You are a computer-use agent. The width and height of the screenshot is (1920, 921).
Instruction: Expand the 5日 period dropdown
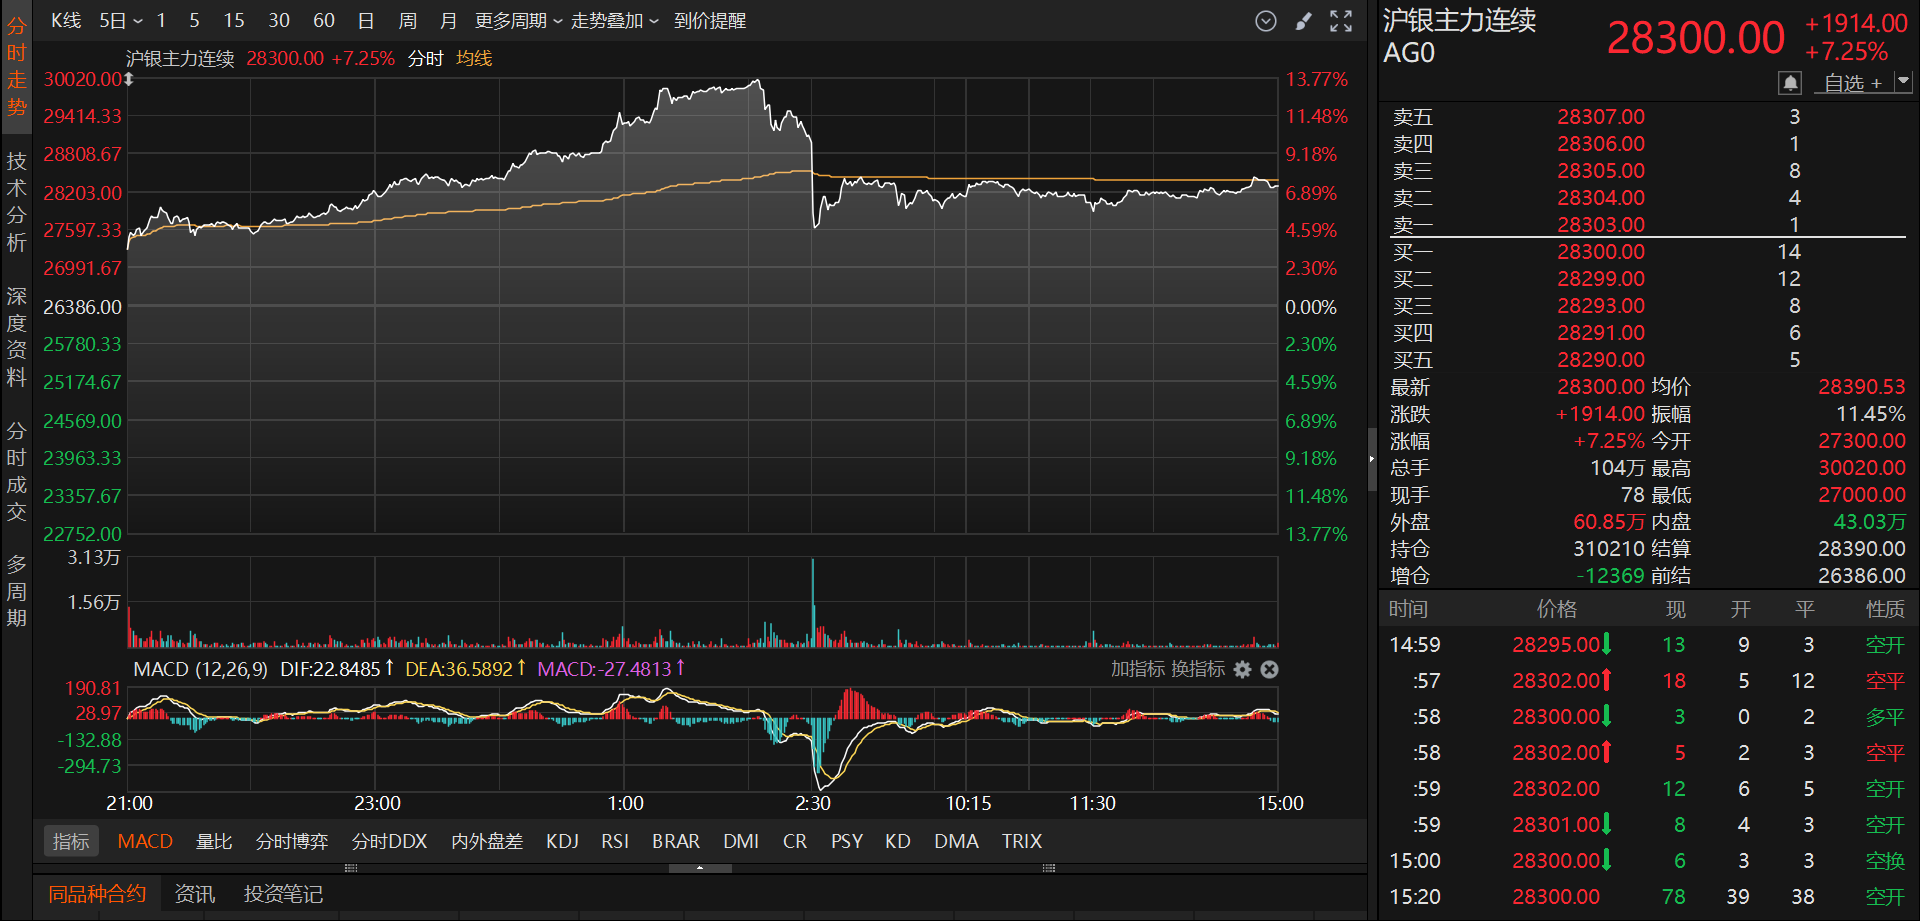(121, 21)
